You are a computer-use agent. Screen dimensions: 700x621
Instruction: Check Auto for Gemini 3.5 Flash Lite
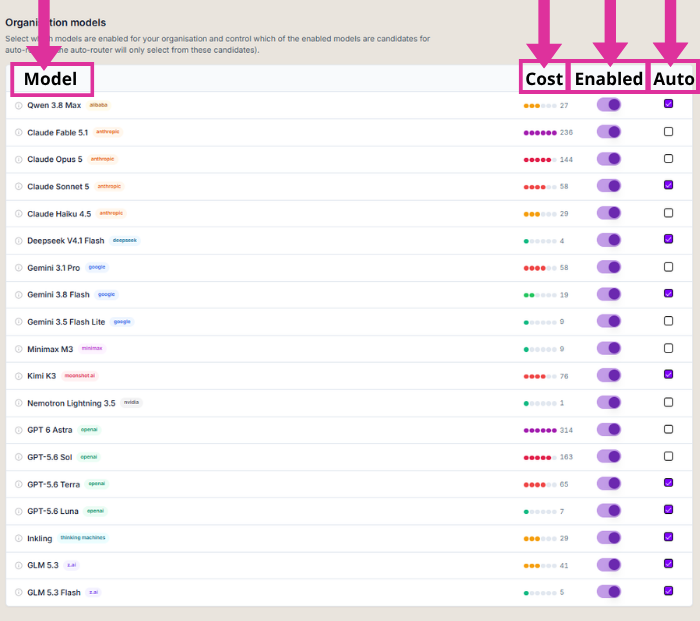click(x=668, y=321)
